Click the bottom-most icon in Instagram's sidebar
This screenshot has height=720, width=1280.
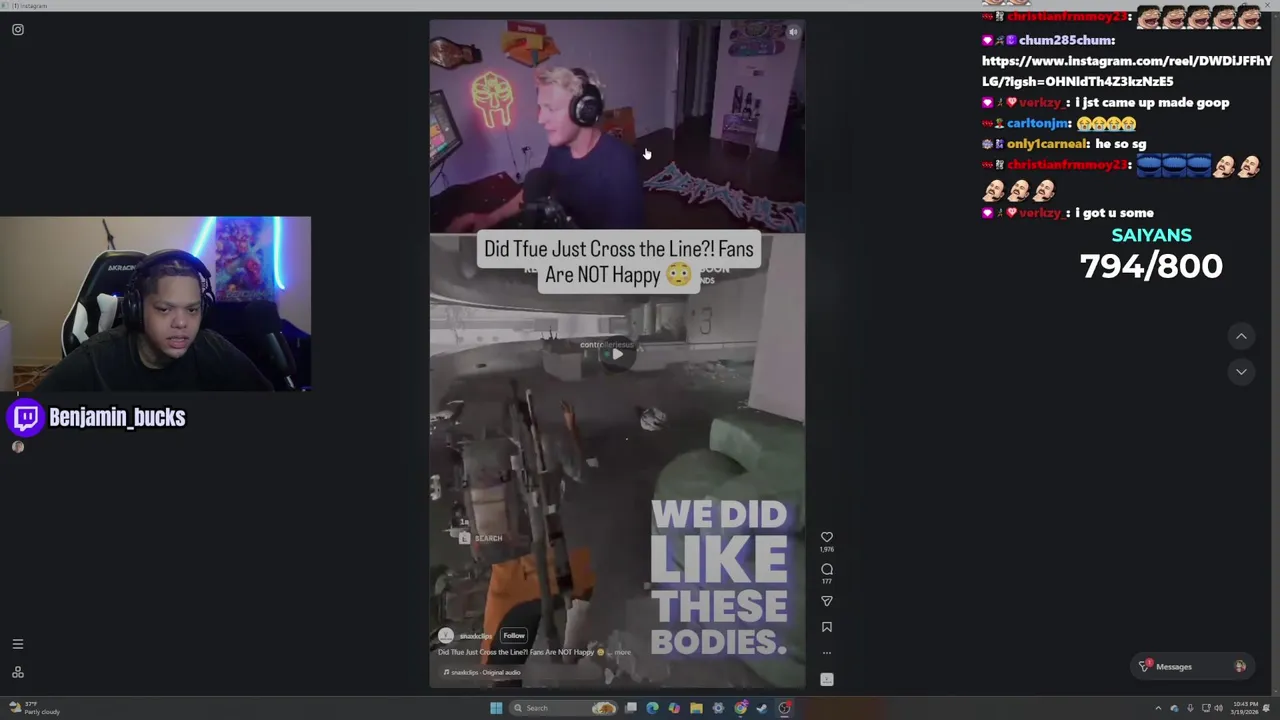tap(17, 672)
